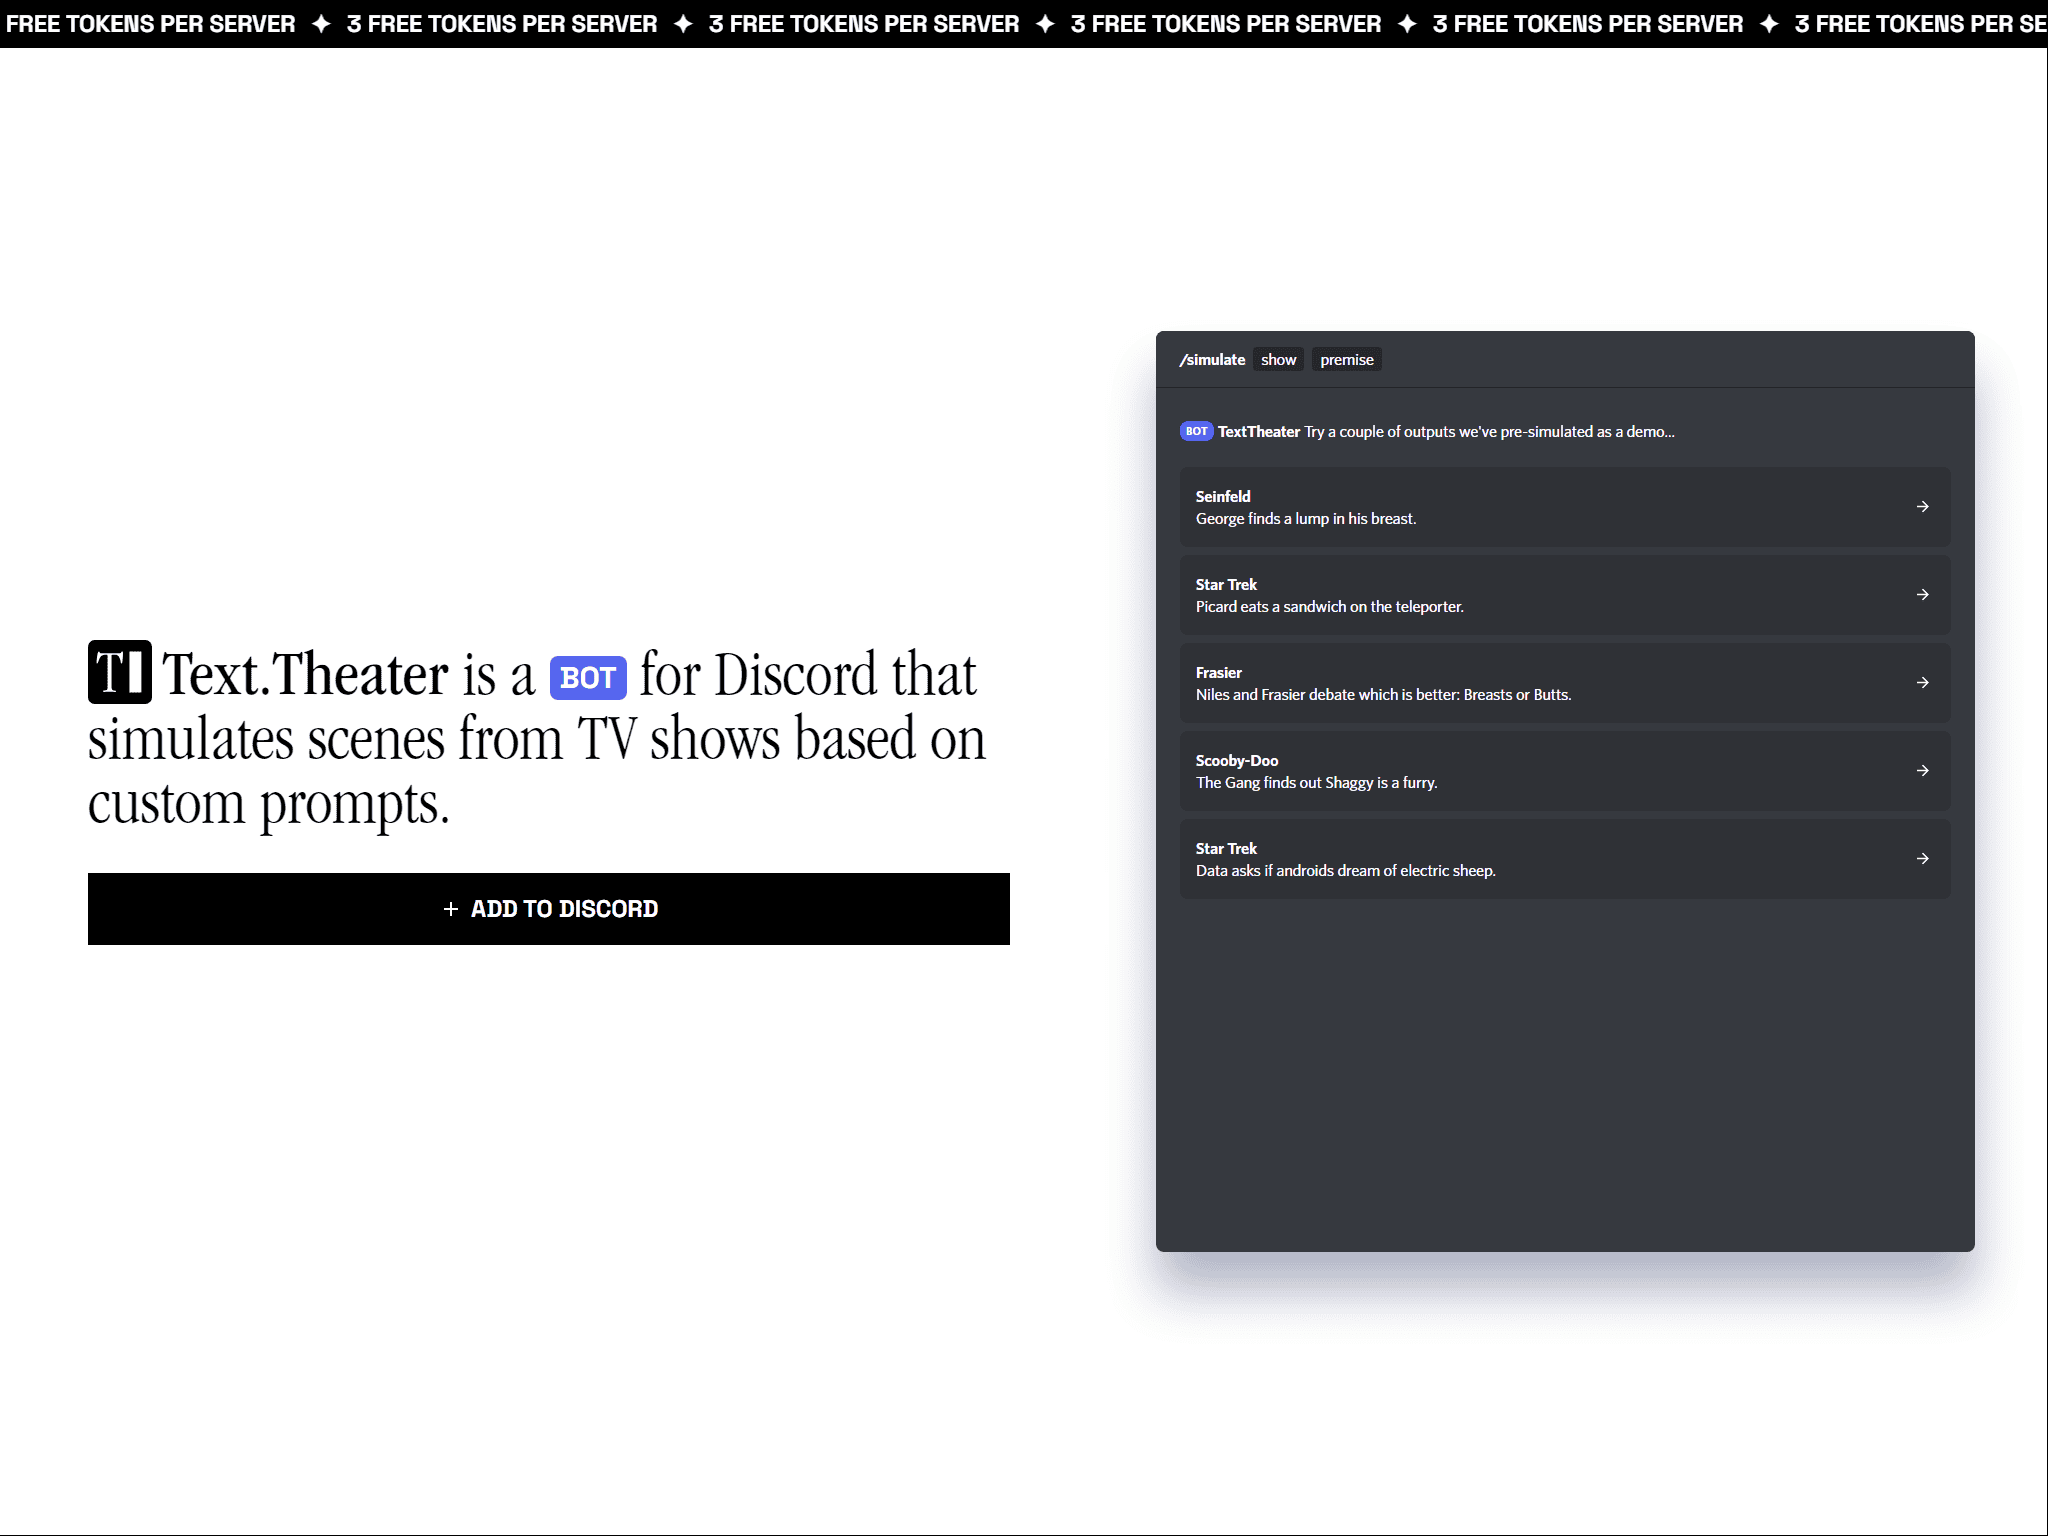Open the Seinfeld demo row arrow
2048x1536 pixels.
pos(1922,507)
